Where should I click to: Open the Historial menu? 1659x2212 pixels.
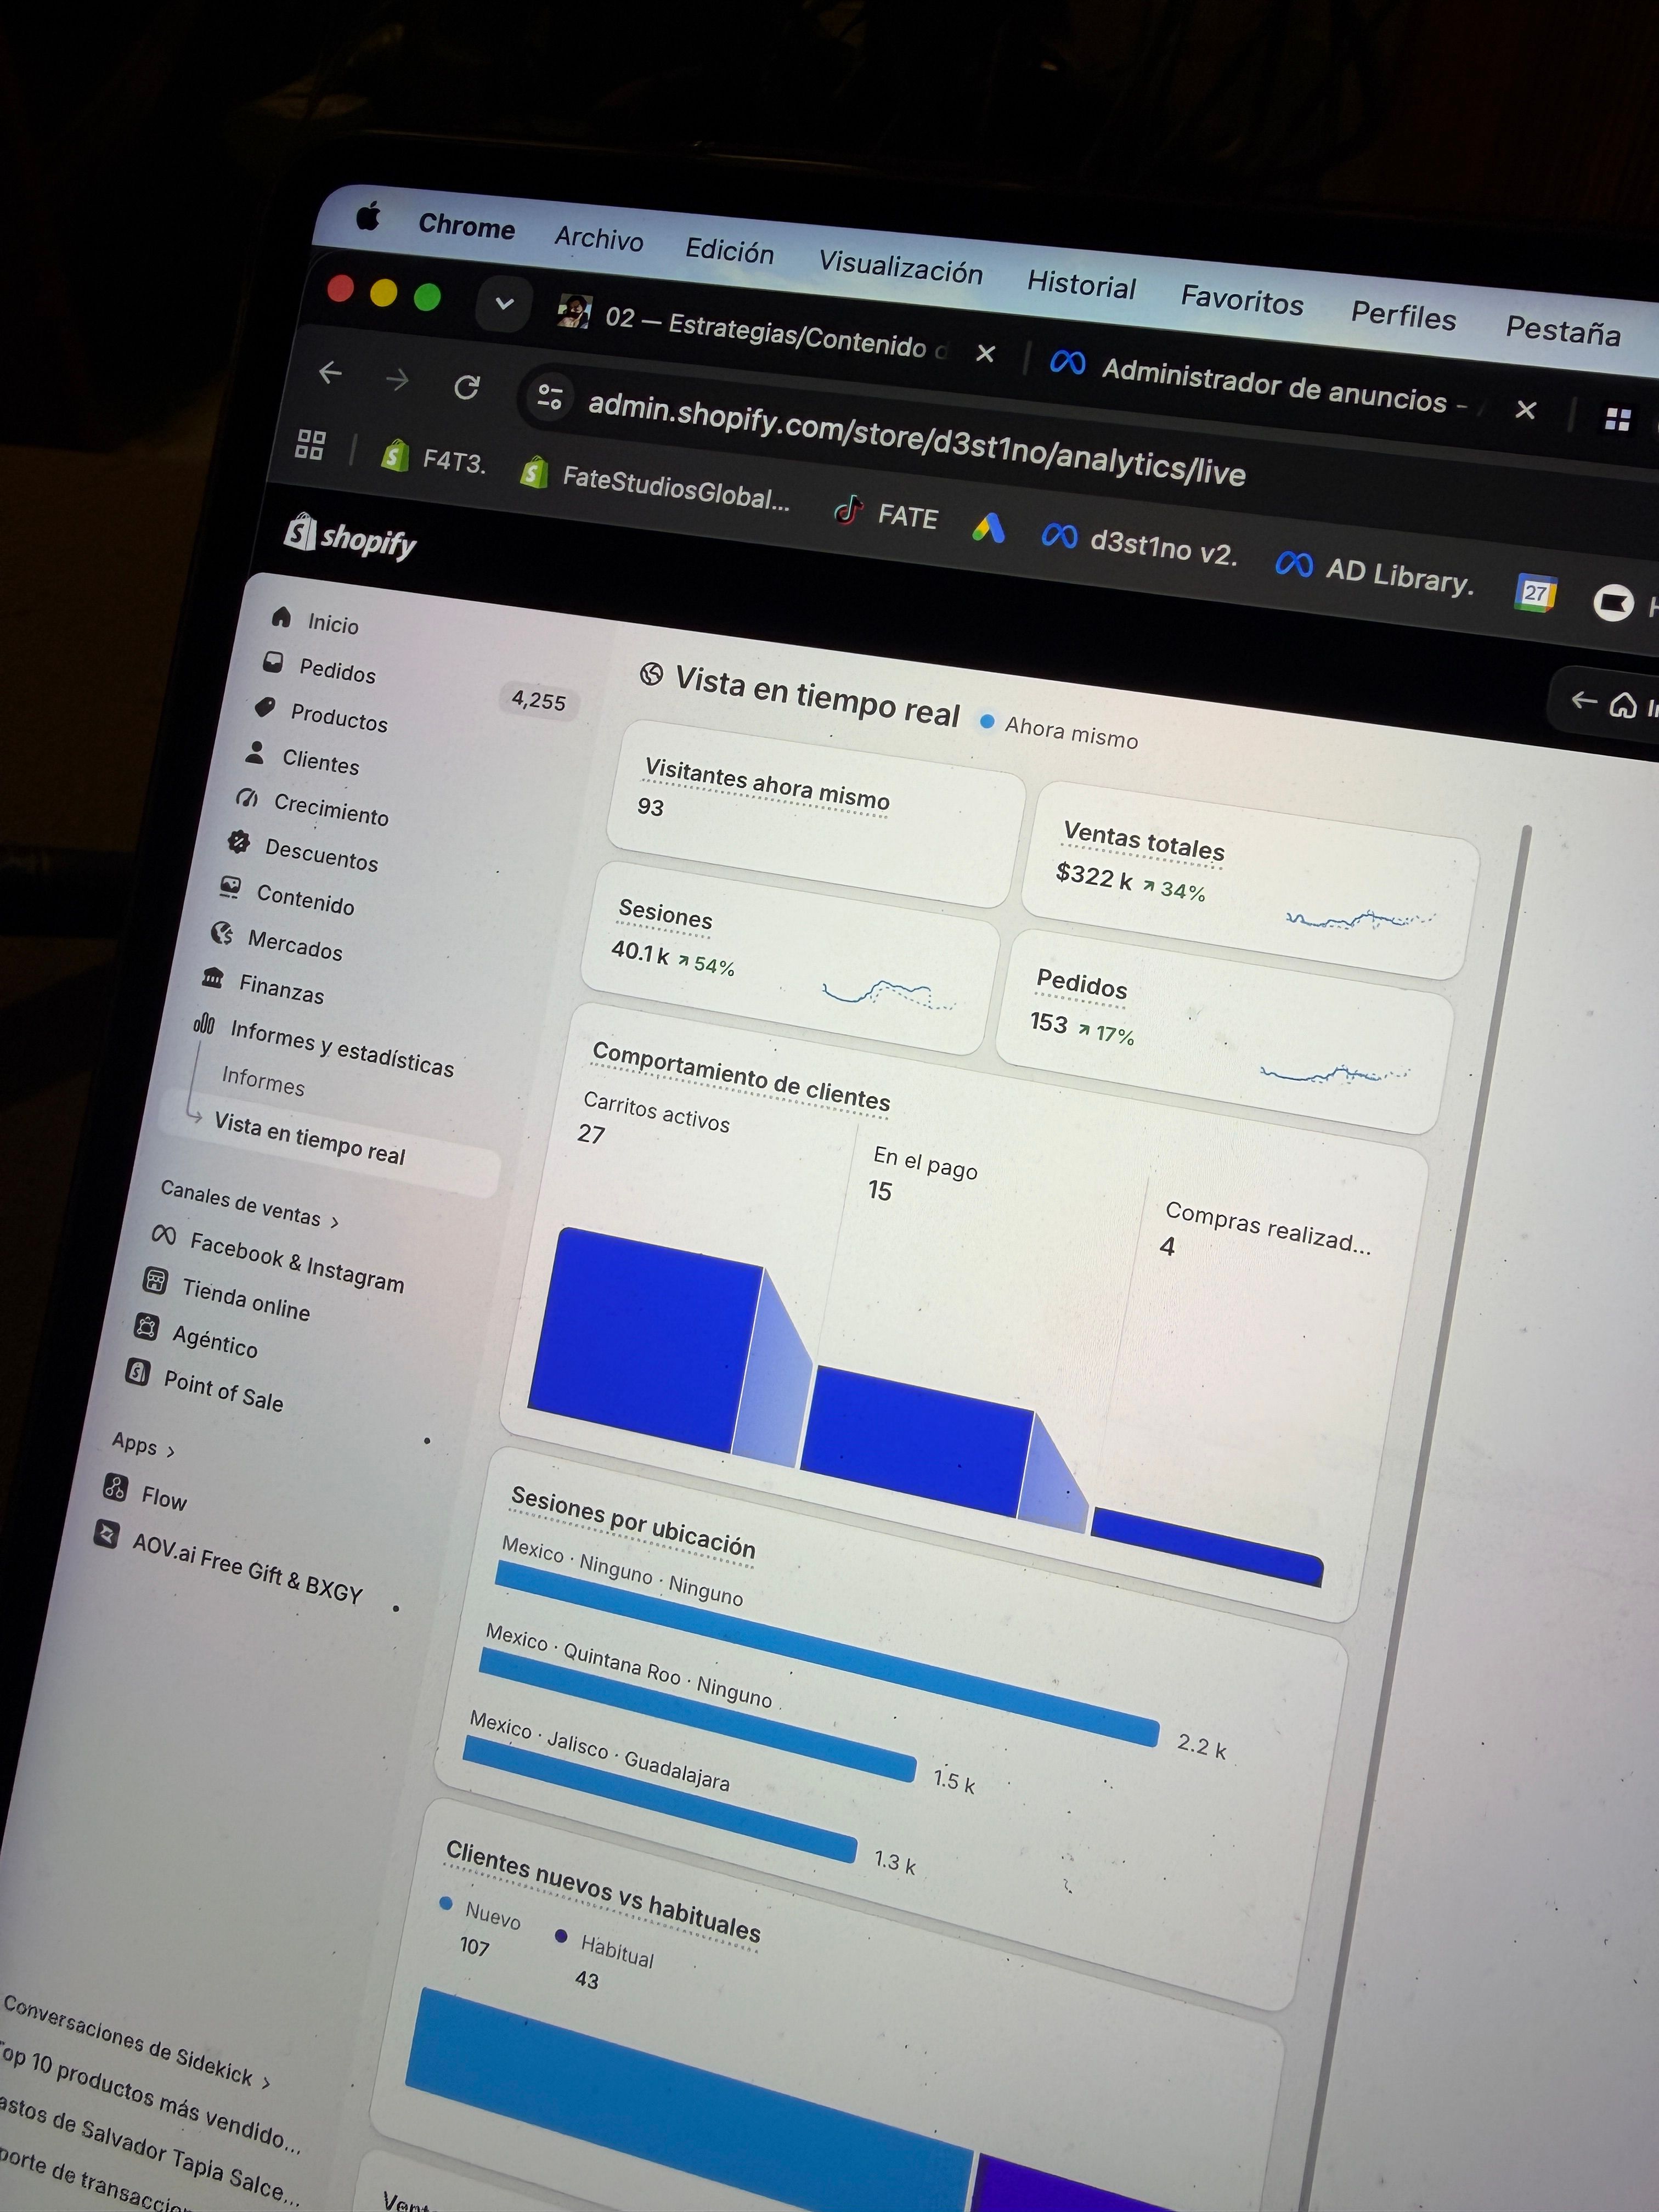coord(1081,284)
